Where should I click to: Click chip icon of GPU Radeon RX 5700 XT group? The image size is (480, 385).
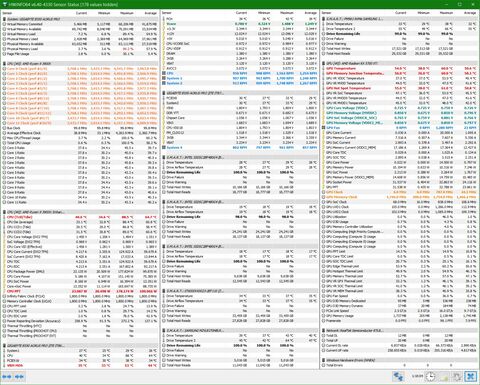point(324,63)
